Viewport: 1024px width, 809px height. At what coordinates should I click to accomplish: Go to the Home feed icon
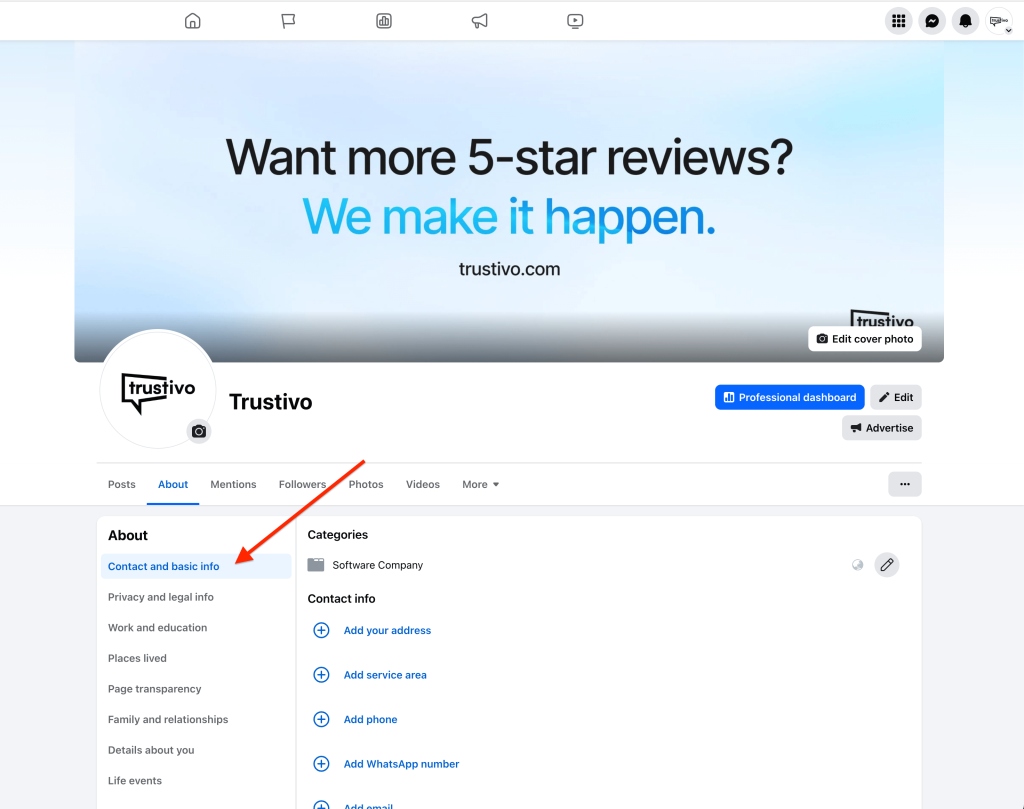pyautogui.click(x=193, y=21)
